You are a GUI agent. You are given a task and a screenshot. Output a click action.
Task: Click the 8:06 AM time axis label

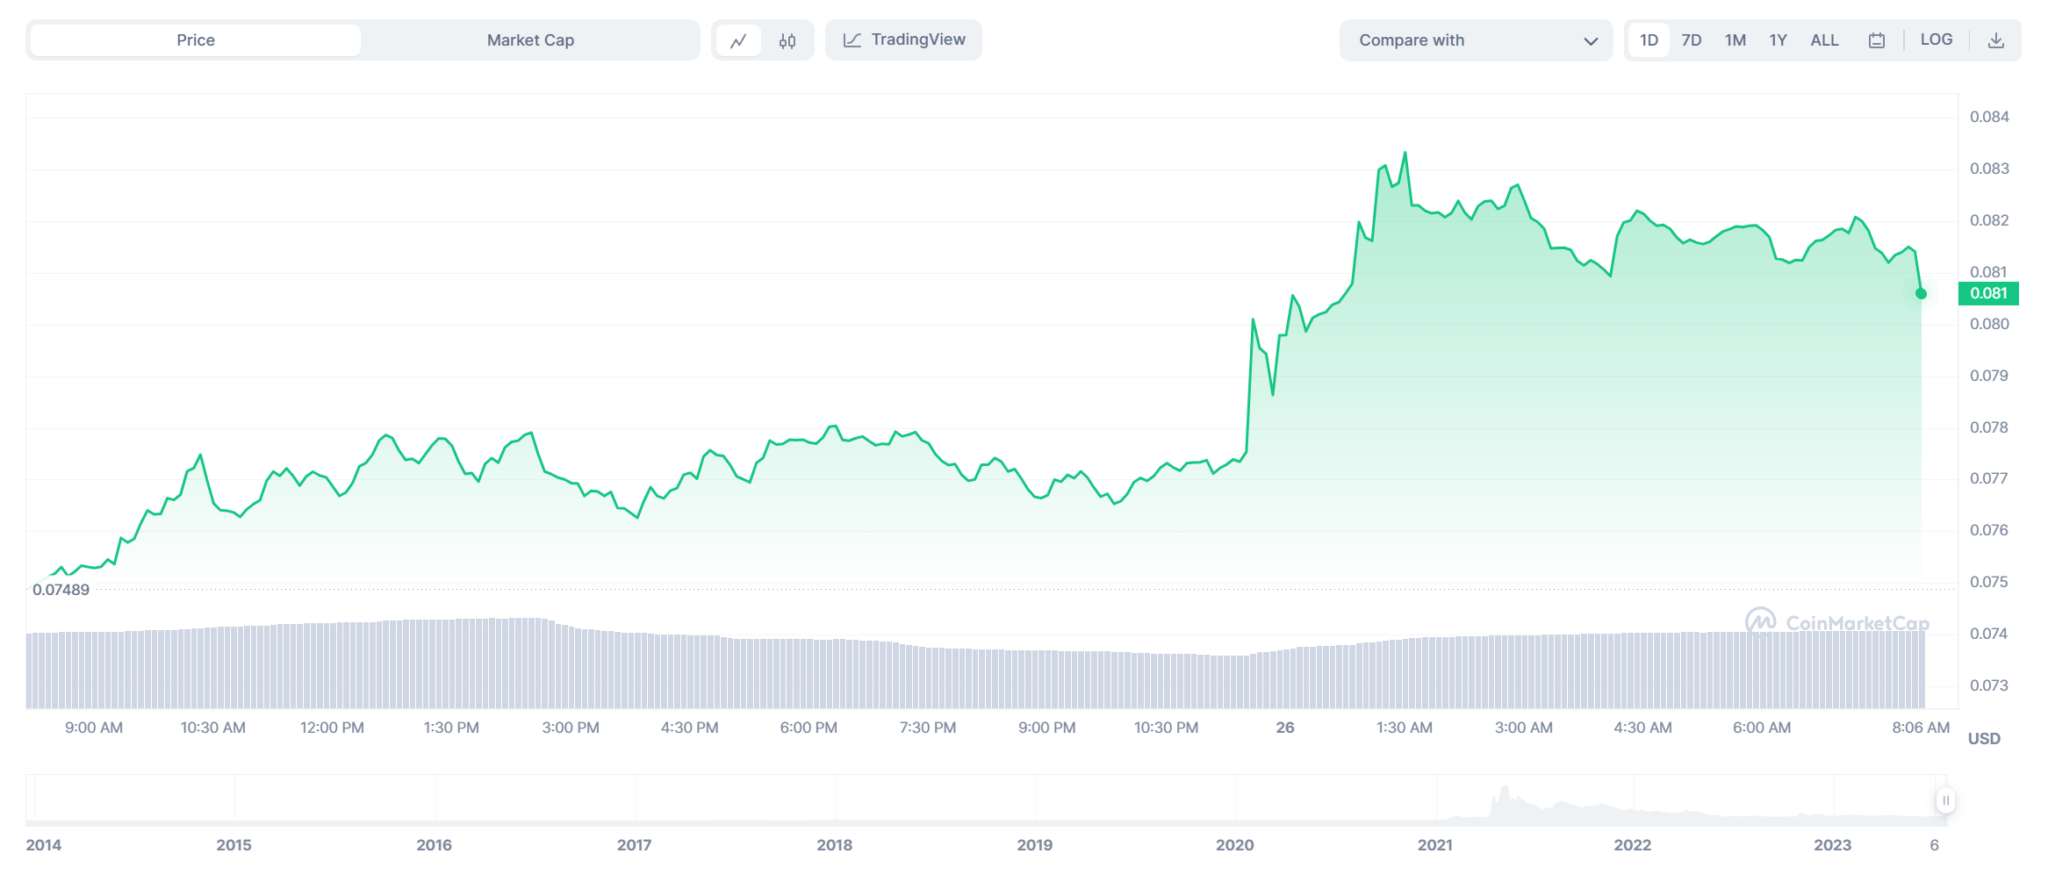click(1921, 728)
